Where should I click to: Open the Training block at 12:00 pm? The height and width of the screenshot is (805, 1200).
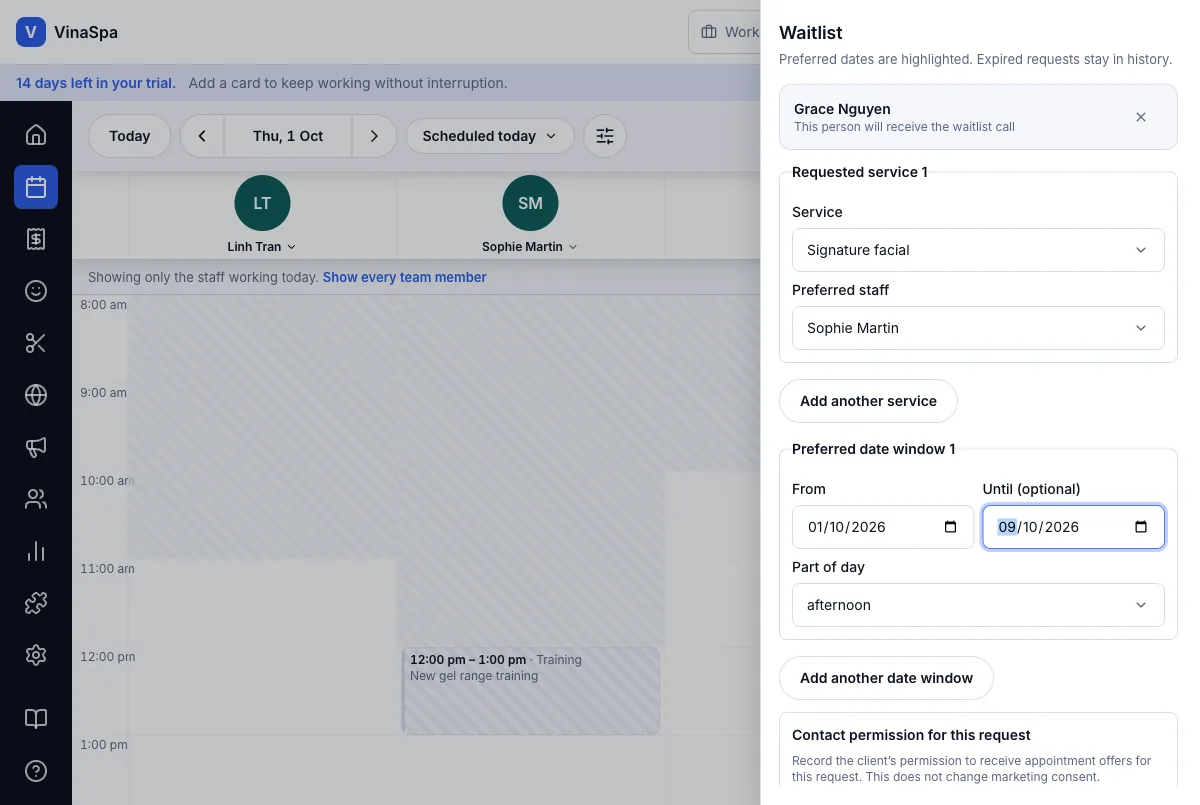(531, 691)
